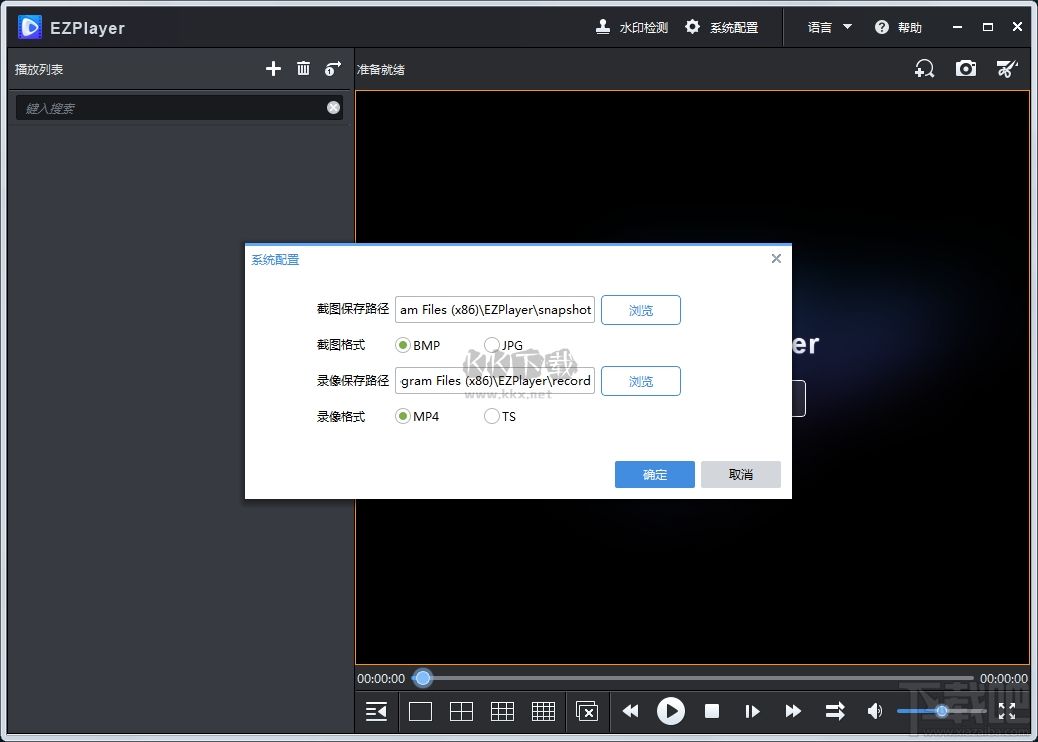This screenshot has height=742, width=1038.
Task: Open 水印检测 watermark detection
Action: 631,27
